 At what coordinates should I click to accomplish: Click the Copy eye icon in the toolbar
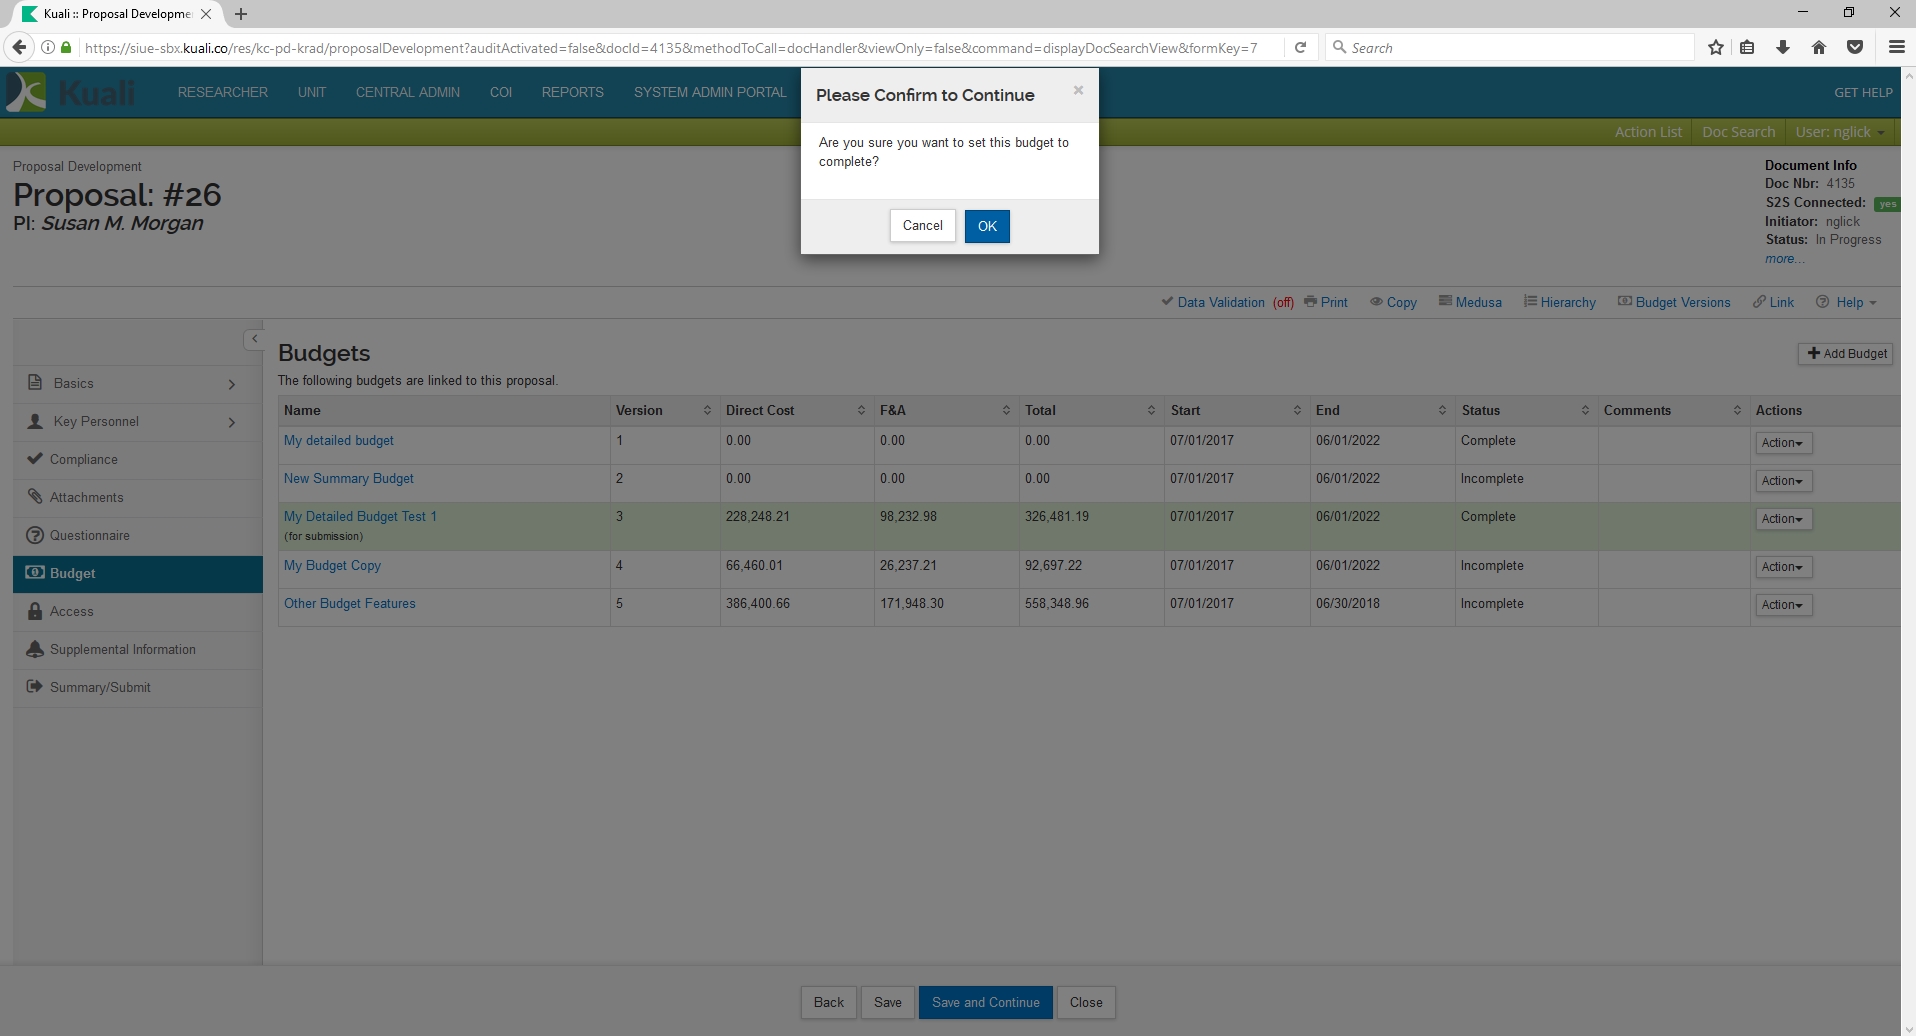point(1376,302)
